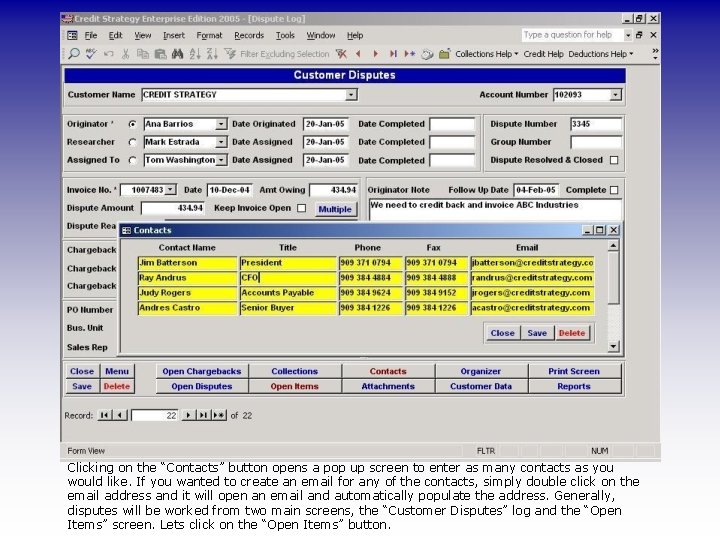Viewport: 720px width, 540px height.
Task: Expand the Assigned To name dropdown
Action: pos(221,160)
